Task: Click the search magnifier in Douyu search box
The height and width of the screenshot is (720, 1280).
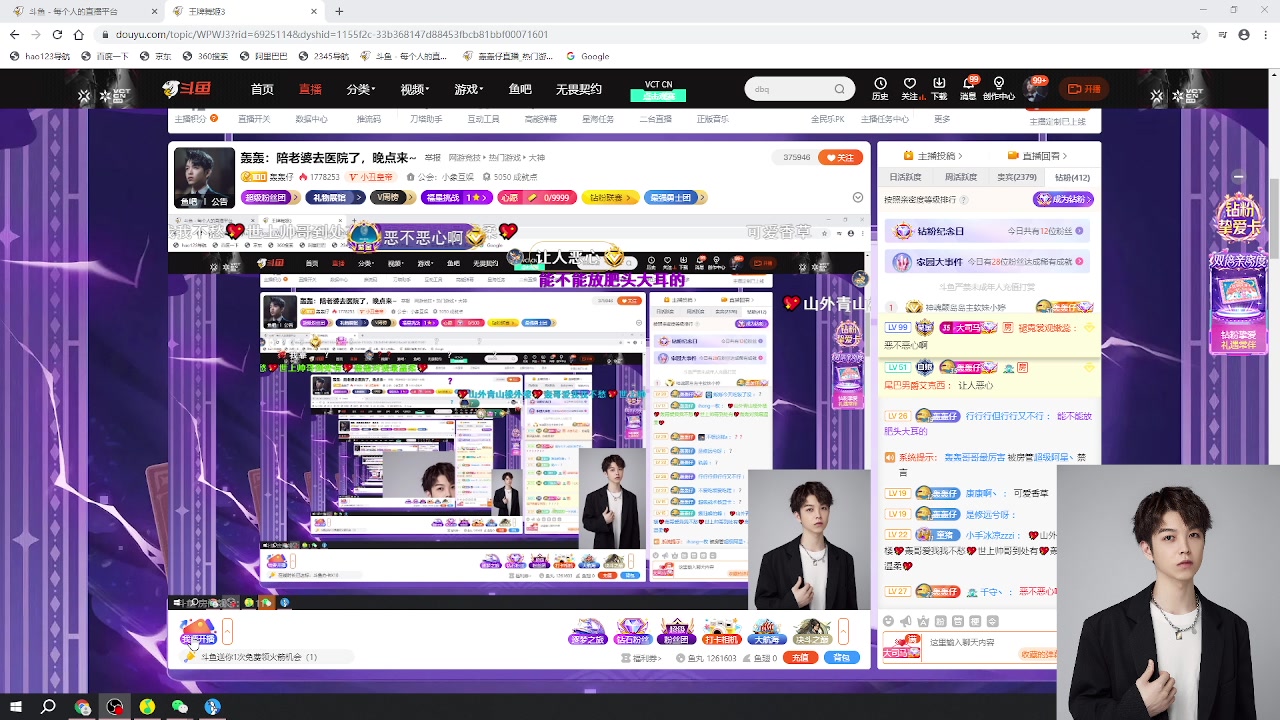Action: pos(840,89)
